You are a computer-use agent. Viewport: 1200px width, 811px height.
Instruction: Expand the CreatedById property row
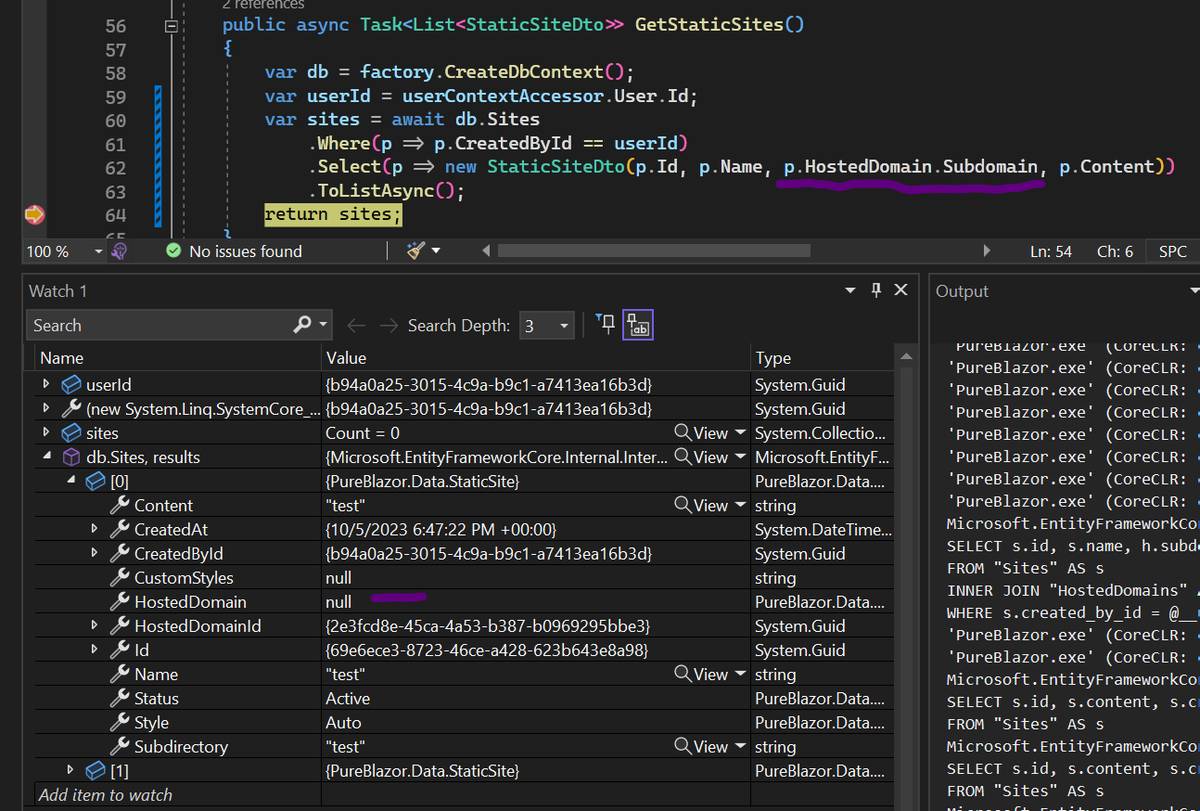(94, 554)
